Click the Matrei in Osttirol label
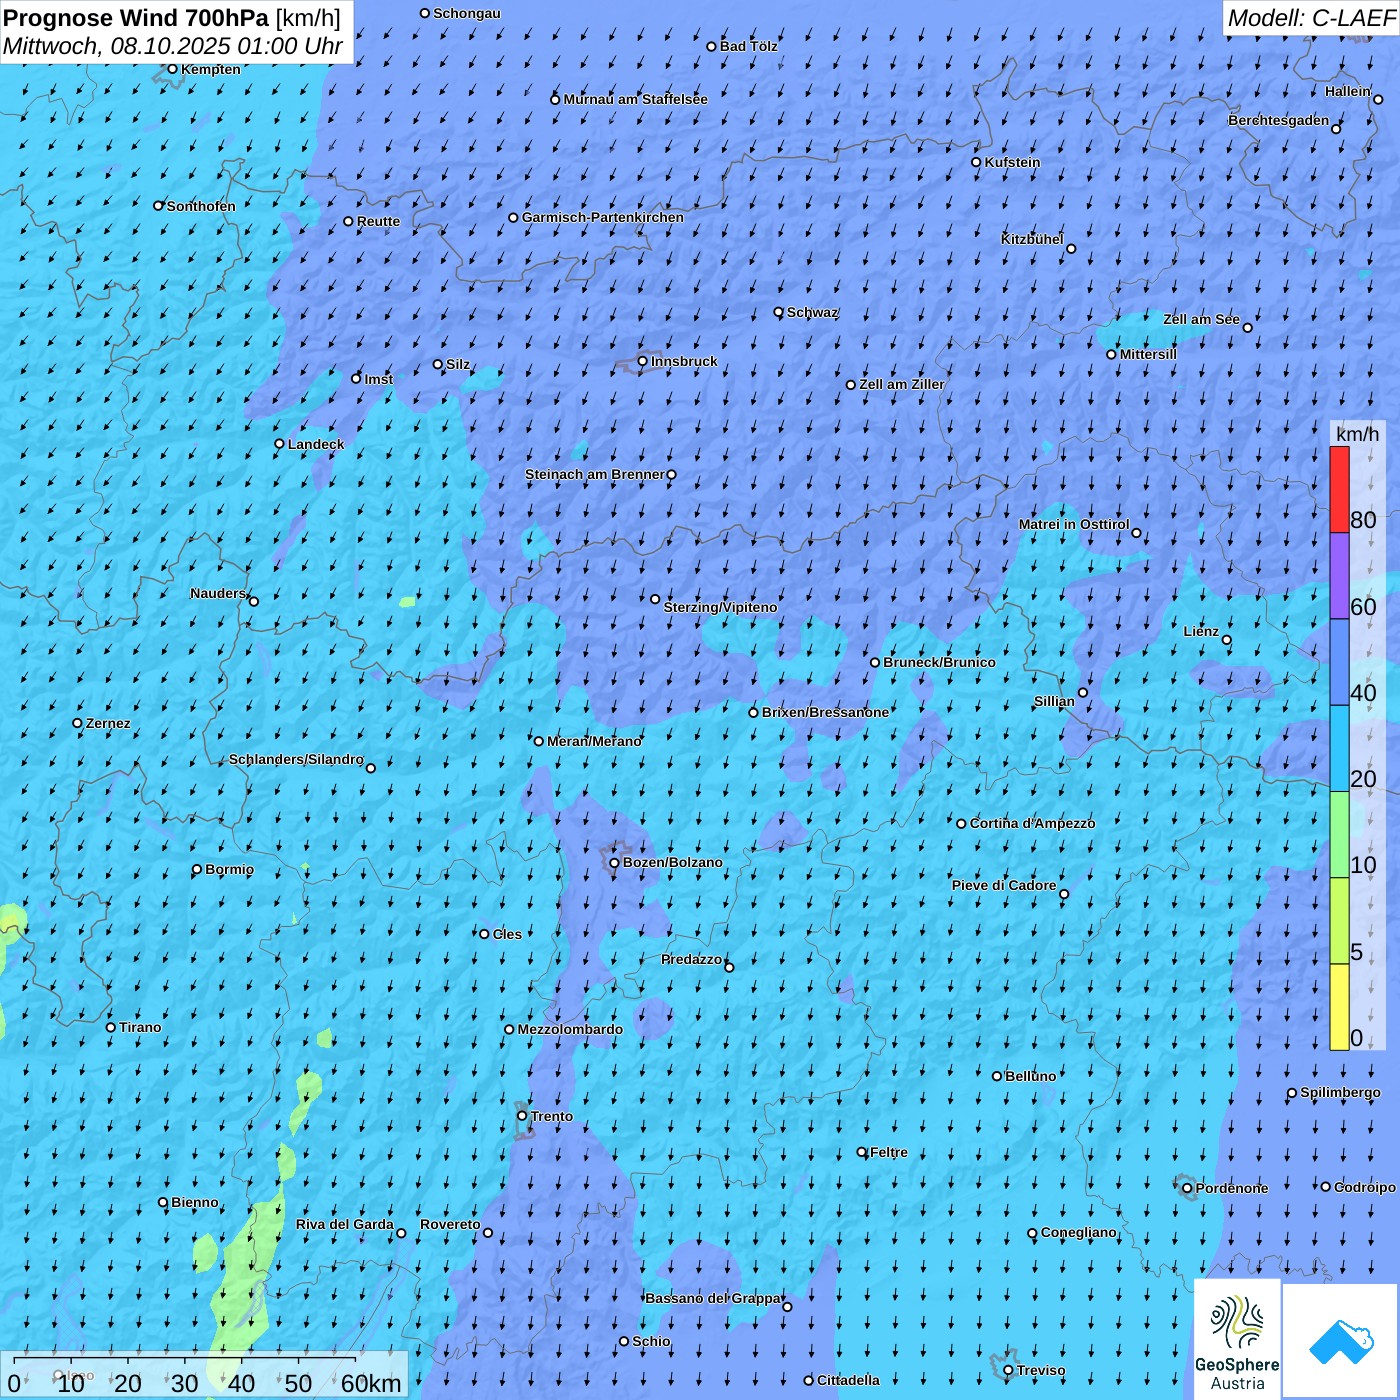 click(1074, 524)
